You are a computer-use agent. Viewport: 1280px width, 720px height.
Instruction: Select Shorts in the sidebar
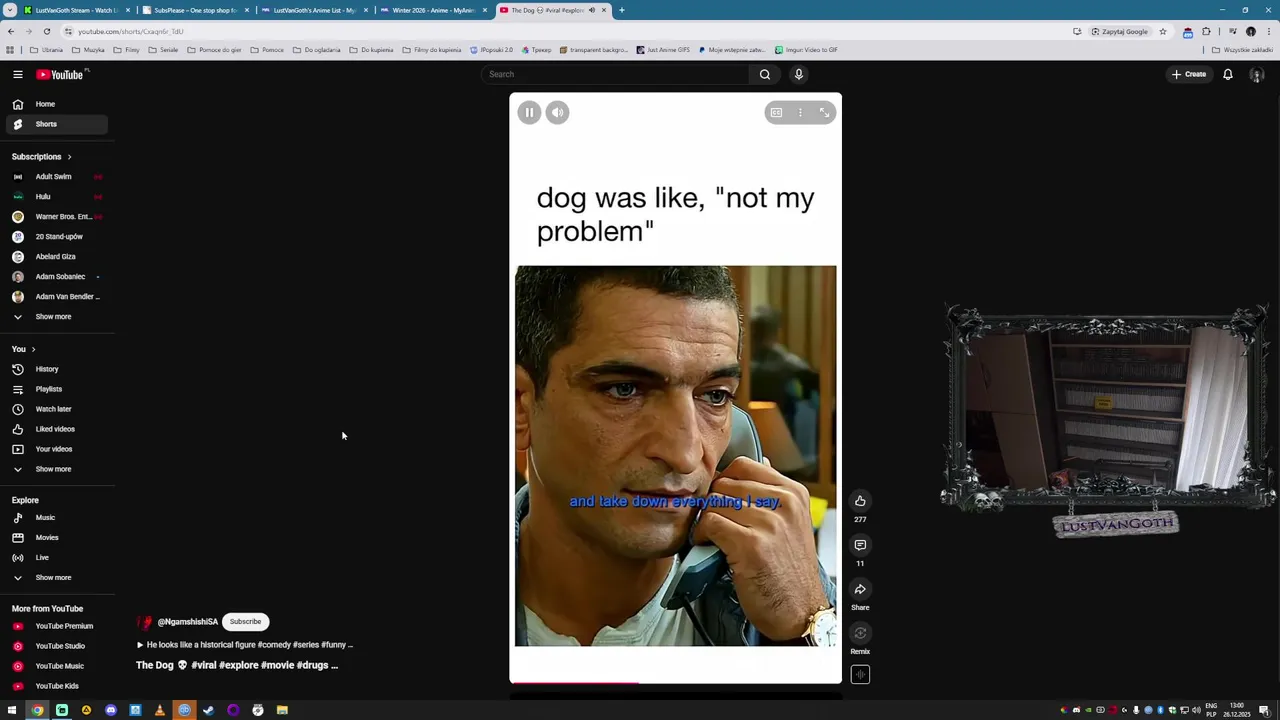coord(56,124)
